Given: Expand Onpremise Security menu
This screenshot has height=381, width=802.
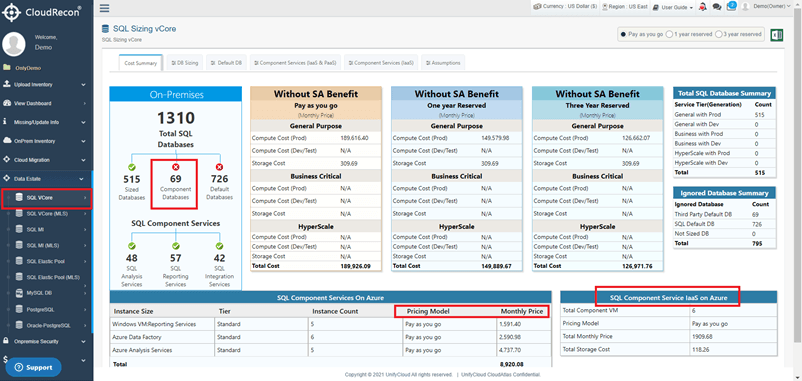Looking at the screenshot, I should click(46, 341).
